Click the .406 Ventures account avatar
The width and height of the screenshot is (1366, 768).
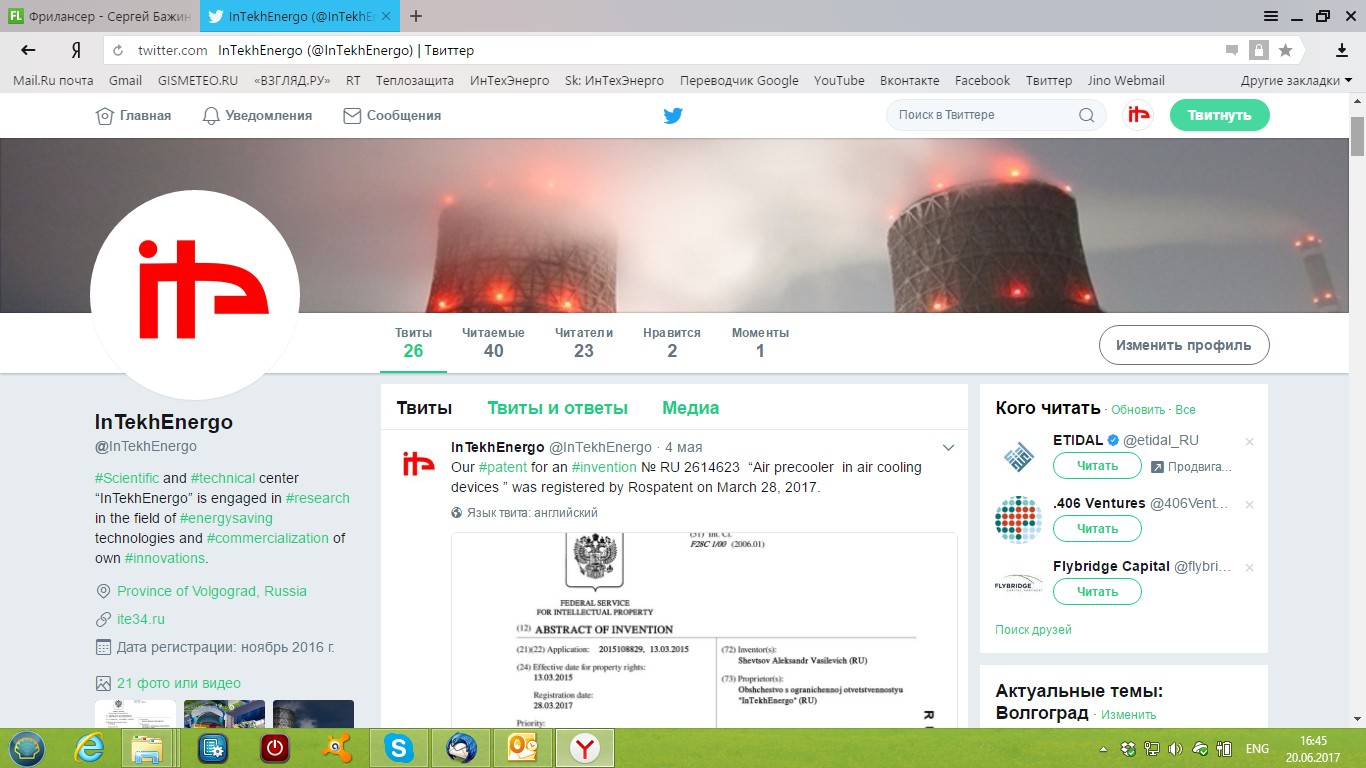[1018, 520]
